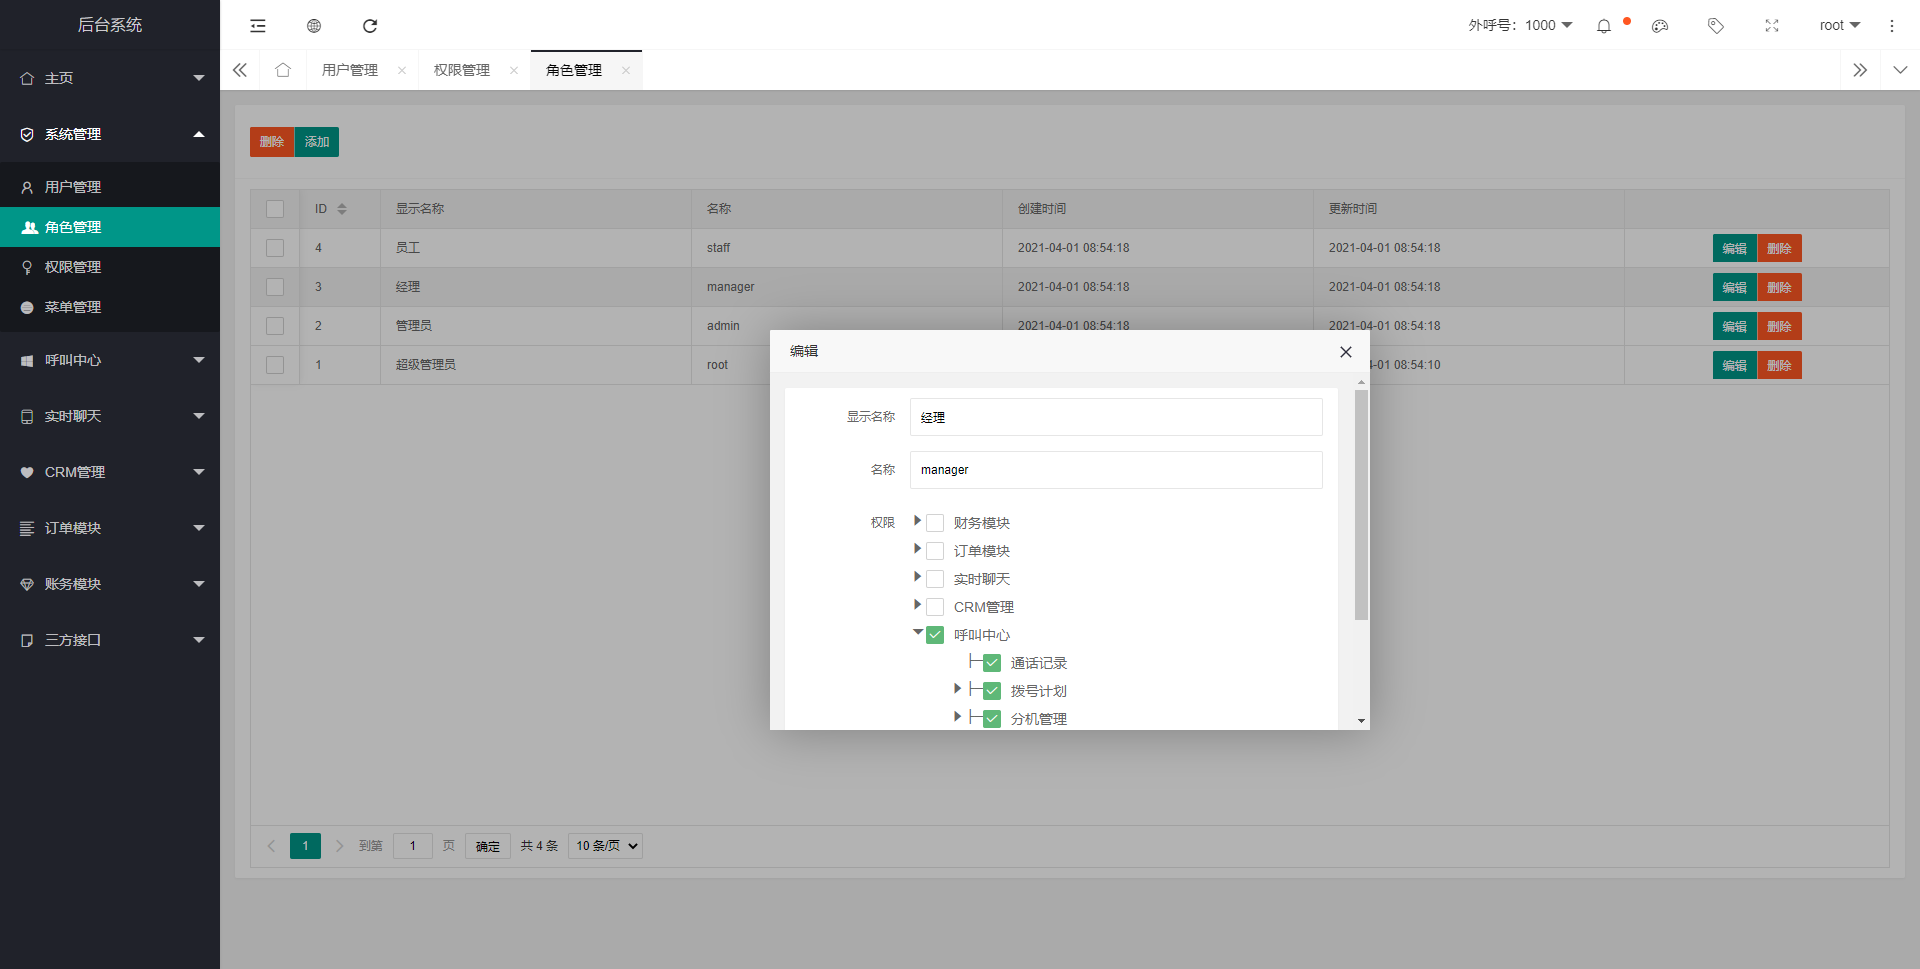Enable the CRM管理 permission checkbox
Image resolution: width=1920 pixels, height=969 pixels.
[935, 607]
